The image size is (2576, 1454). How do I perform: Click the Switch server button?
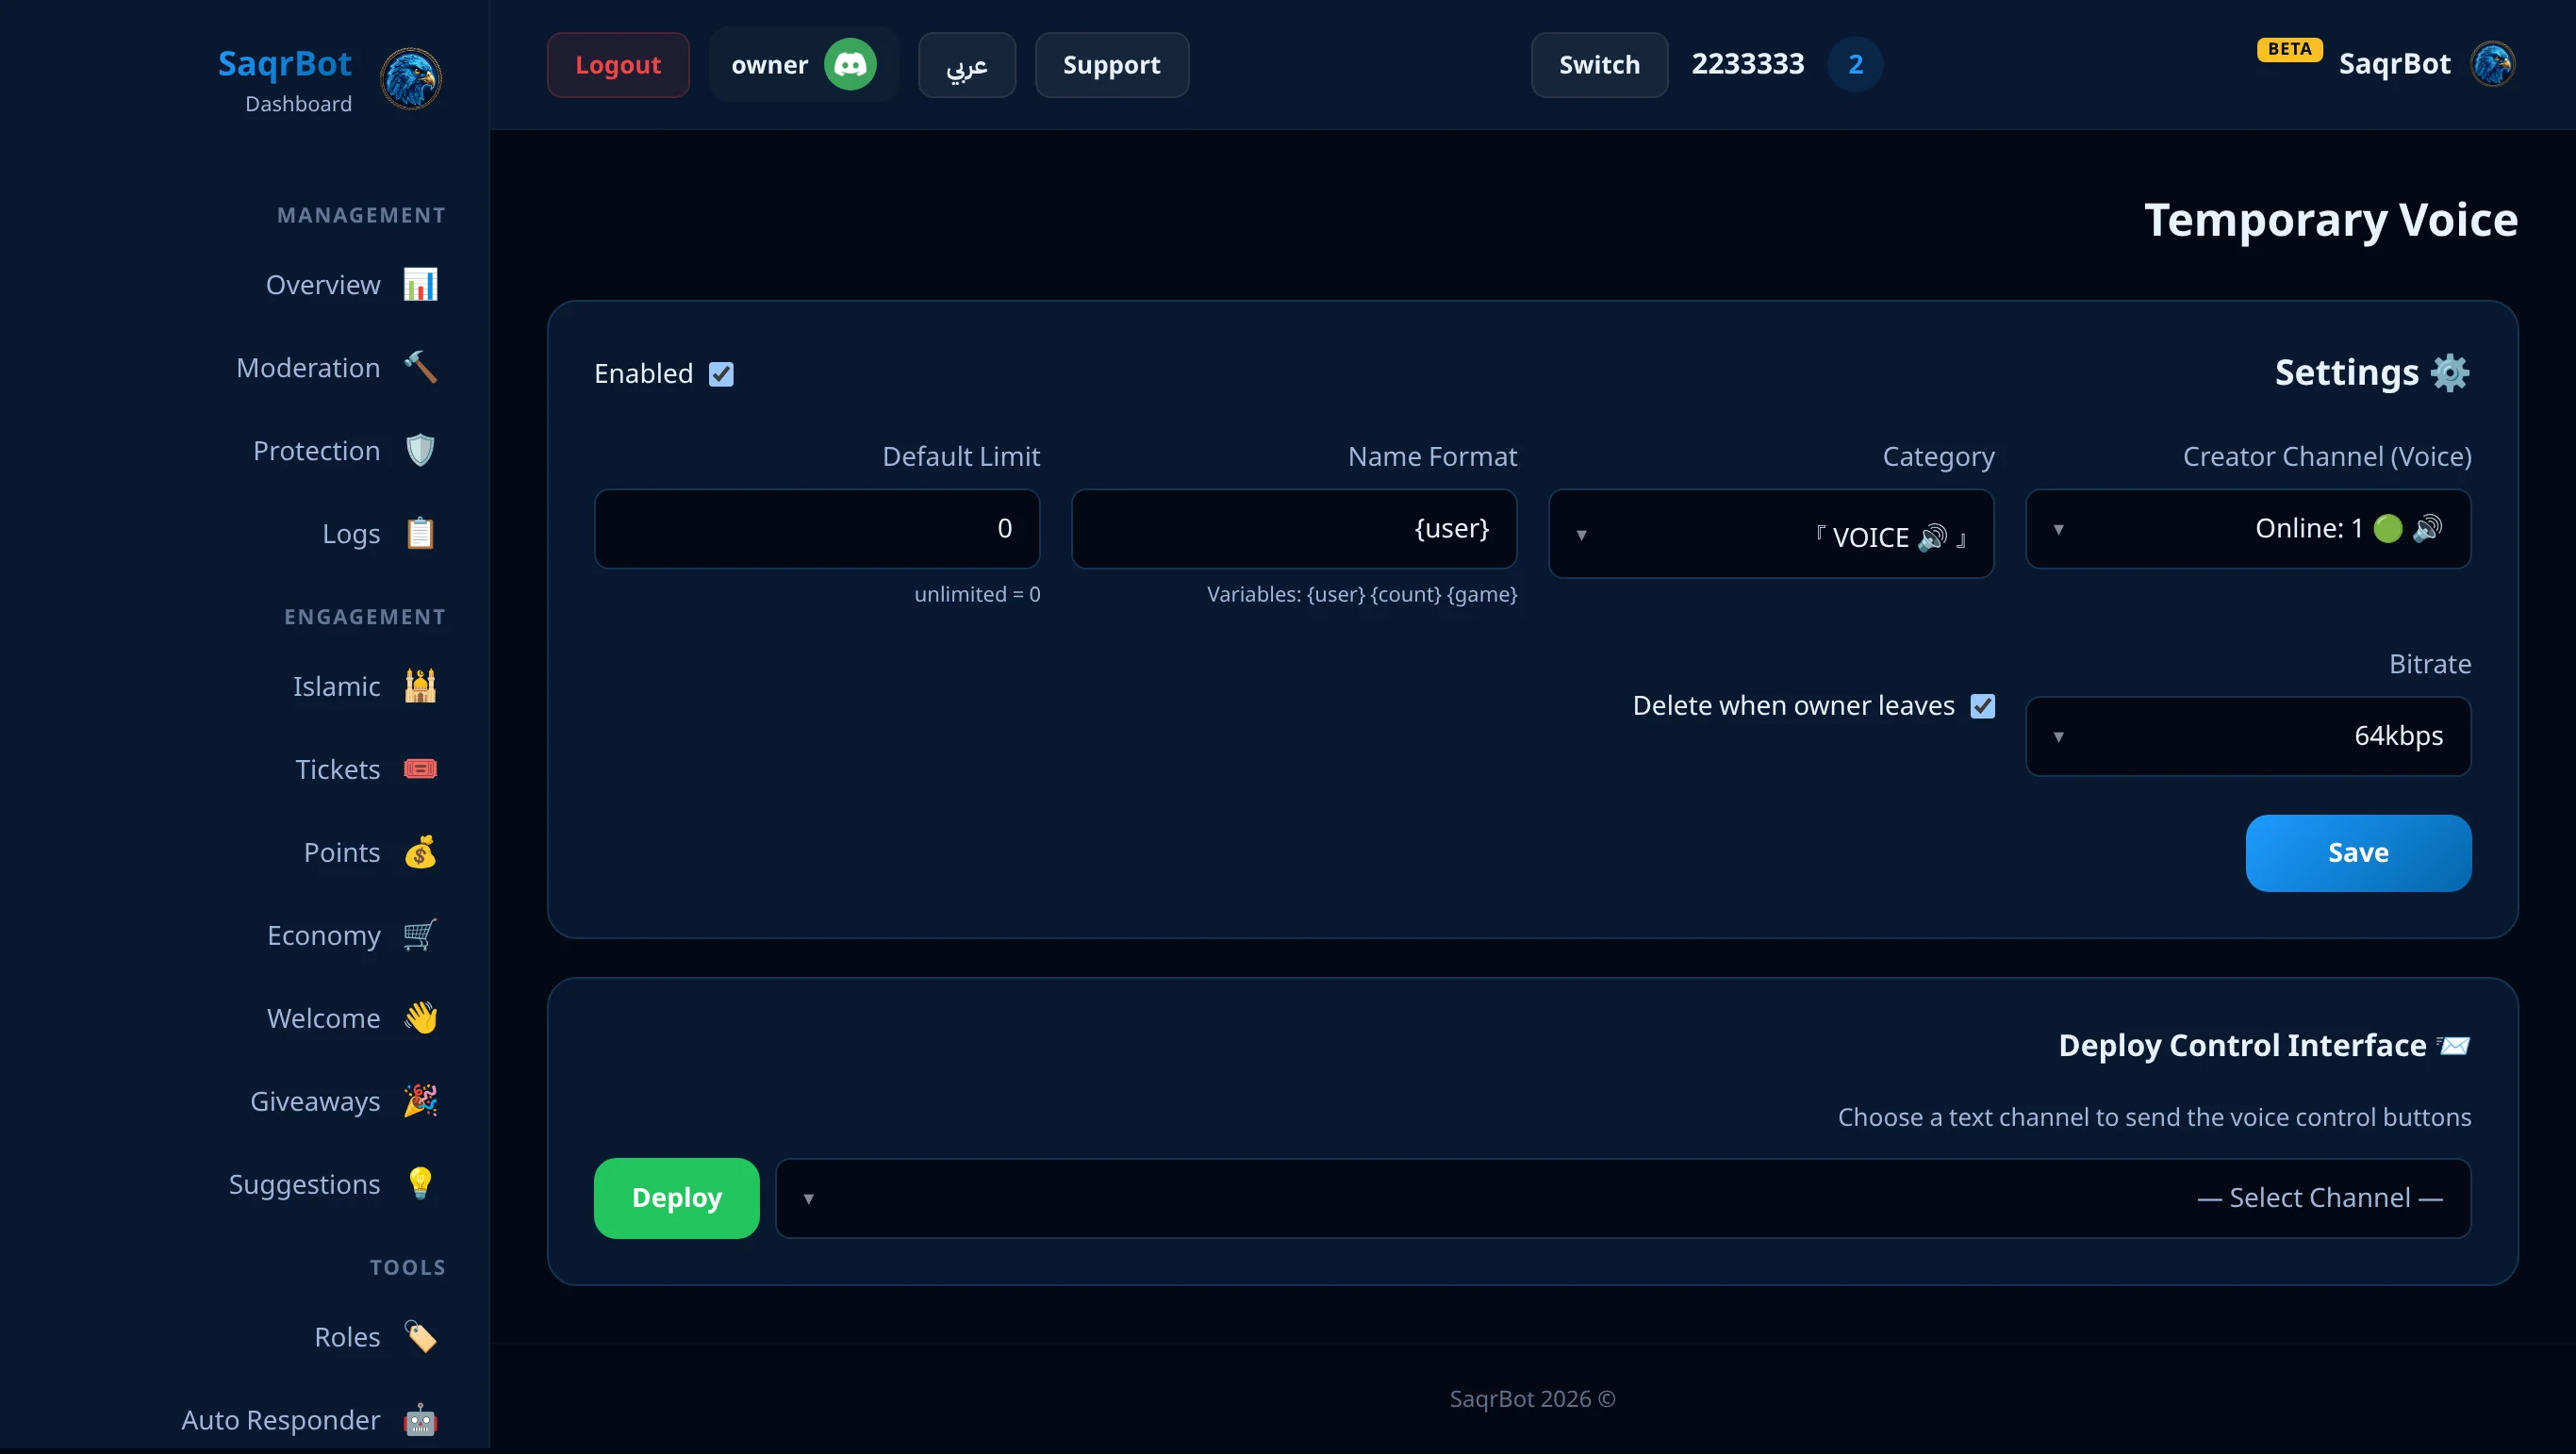1599,65
